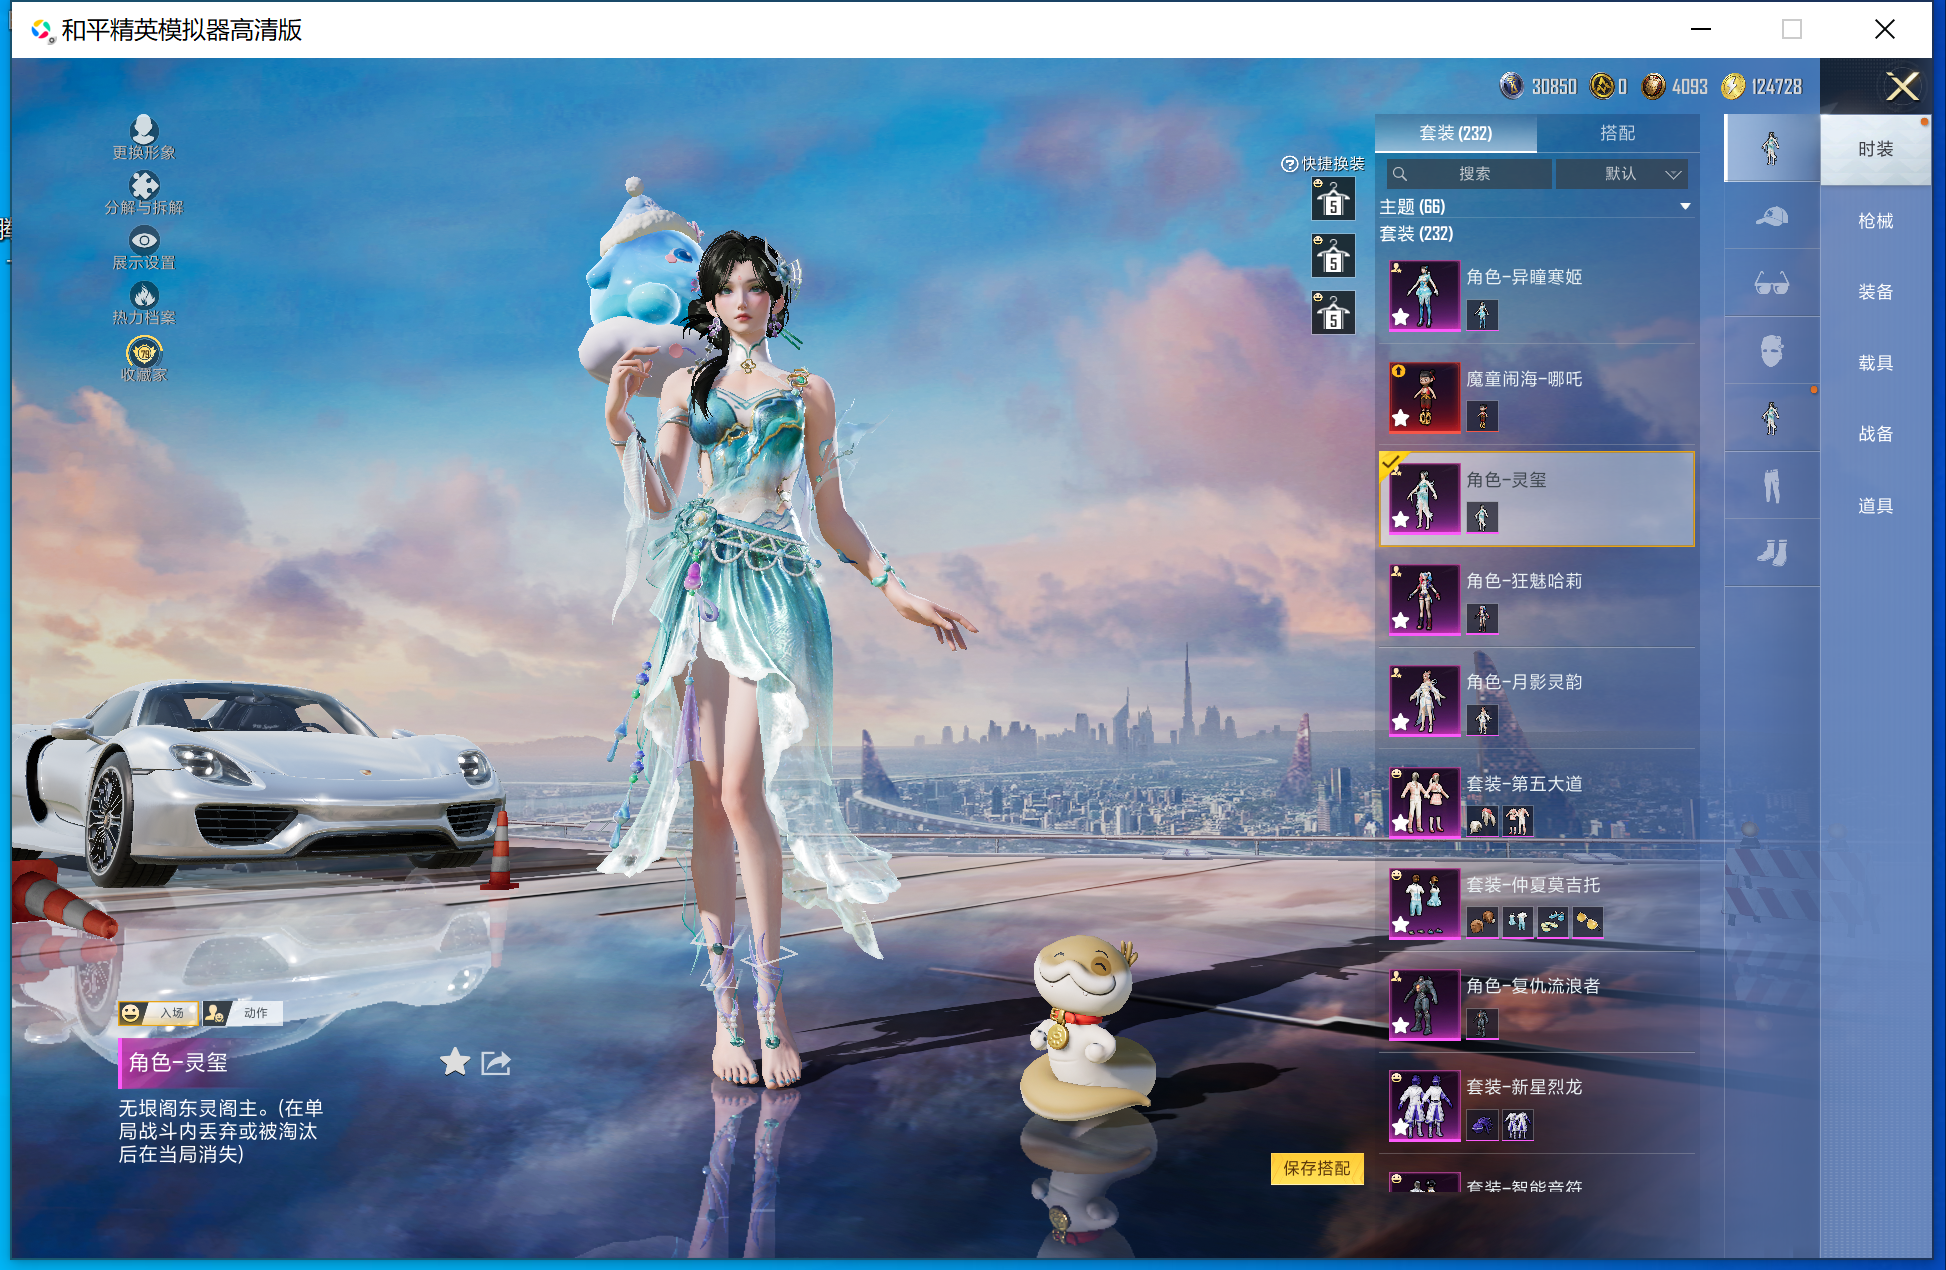Screen dimensions: 1946x1270
Task: Switch to the 搭配 tab
Action: pos(1617,133)
